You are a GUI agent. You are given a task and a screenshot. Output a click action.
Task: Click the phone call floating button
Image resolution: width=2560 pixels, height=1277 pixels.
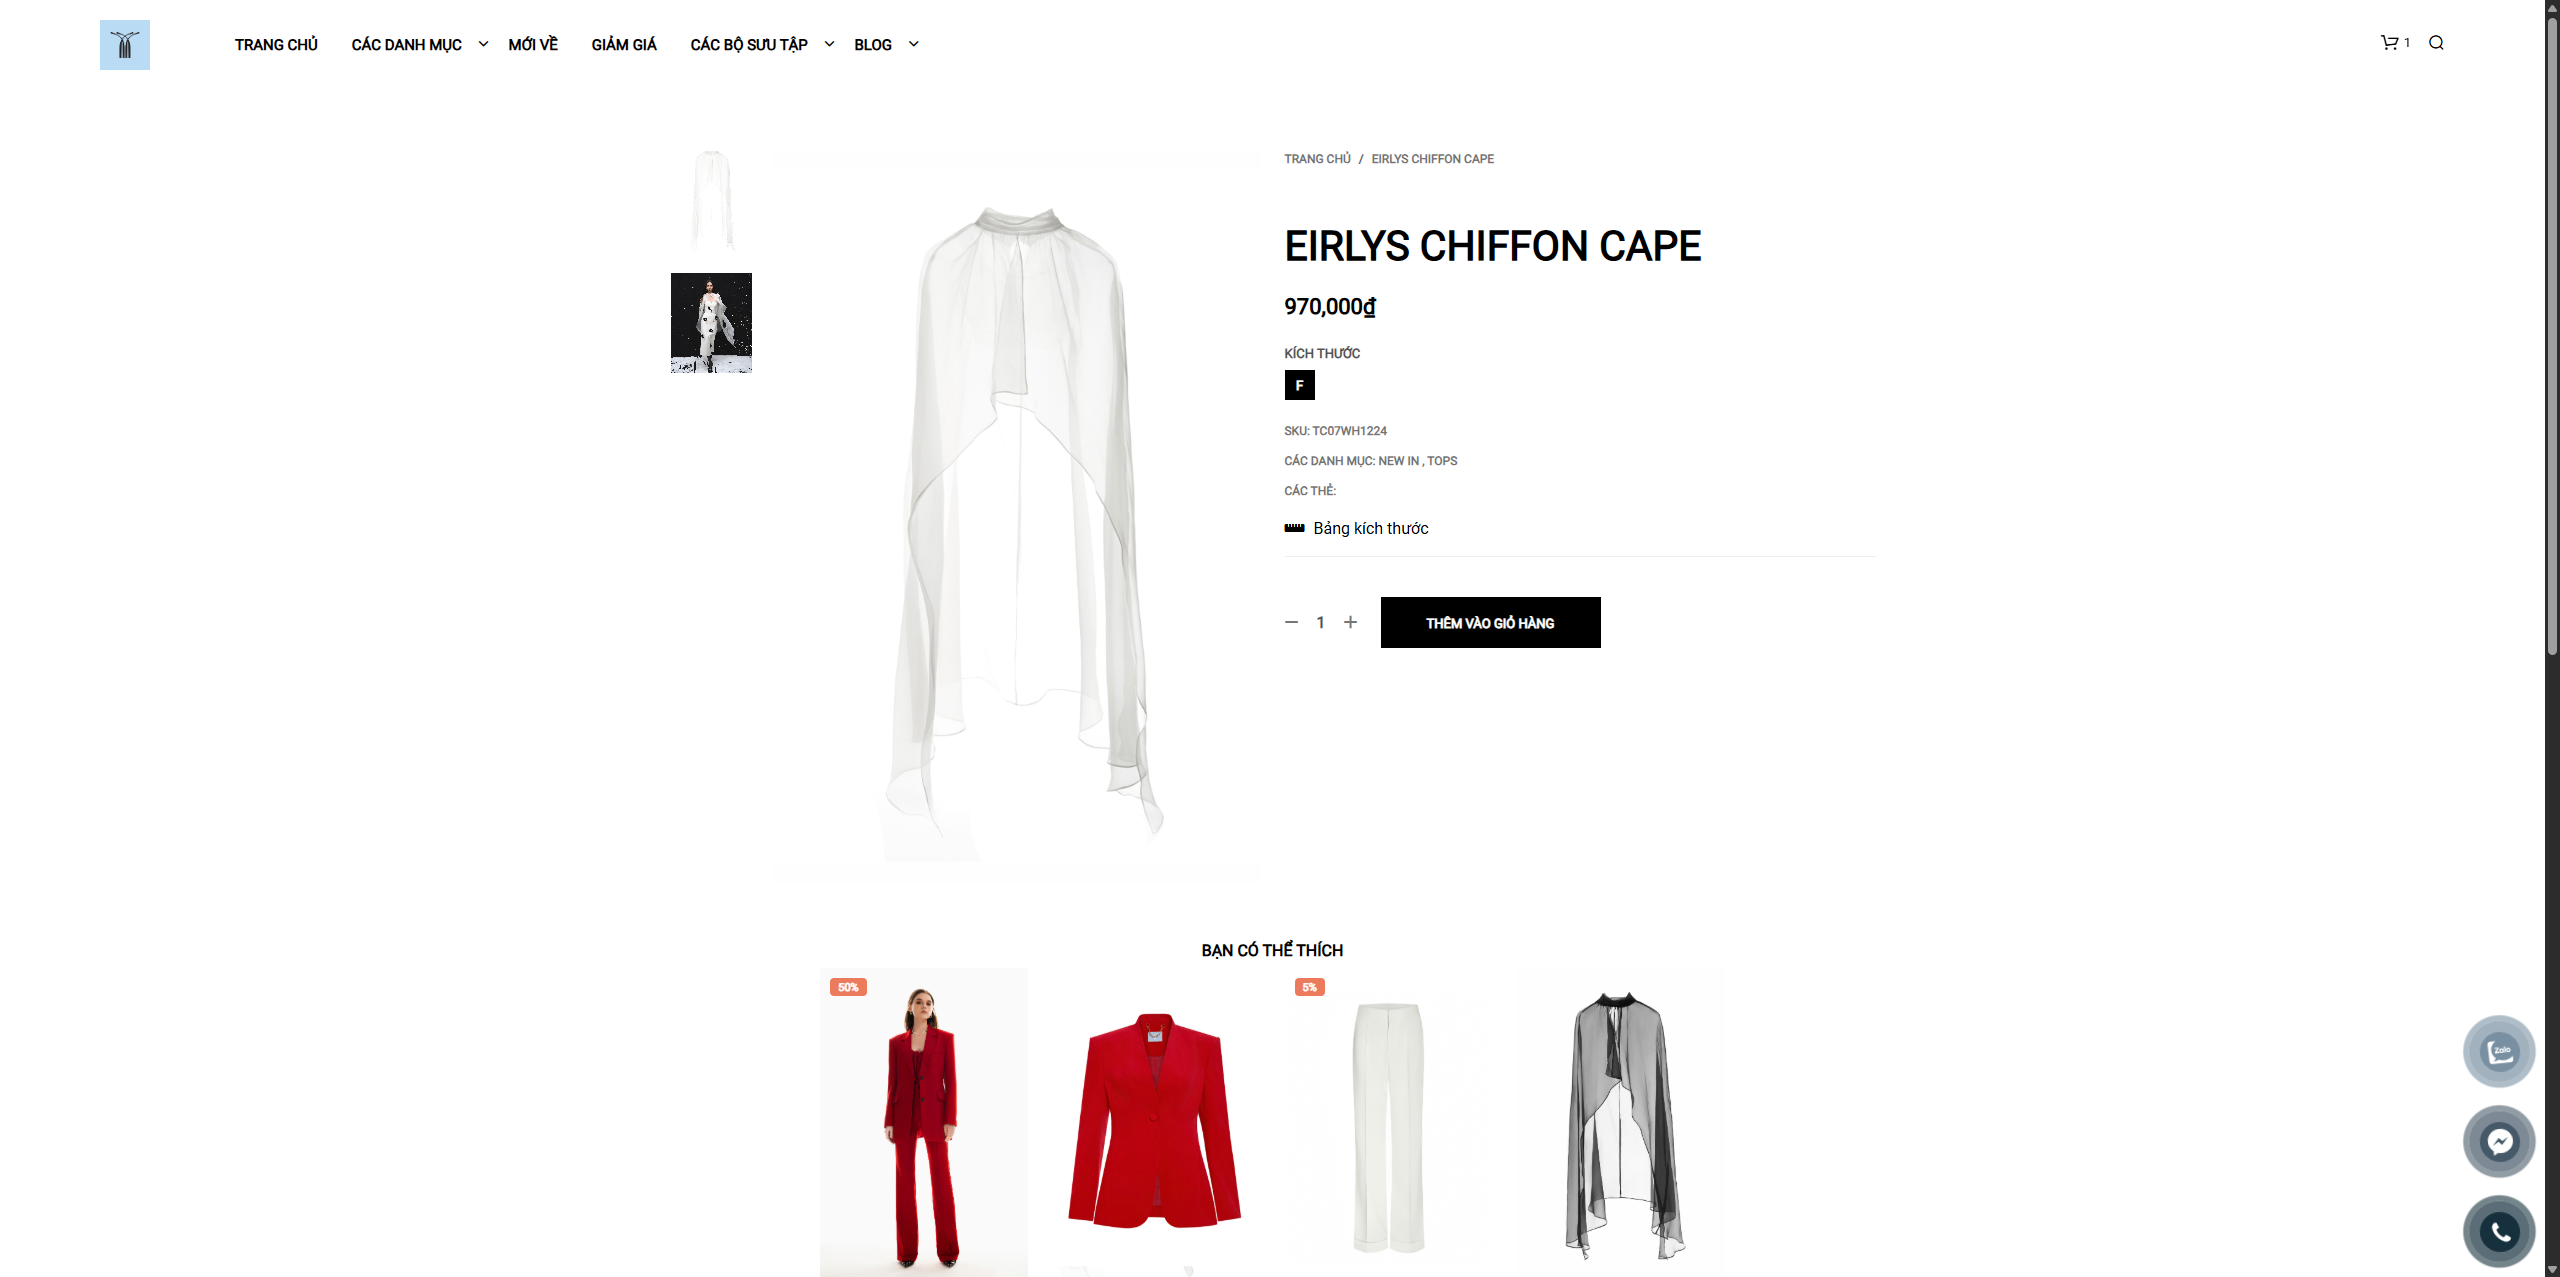point(2499,1231)
